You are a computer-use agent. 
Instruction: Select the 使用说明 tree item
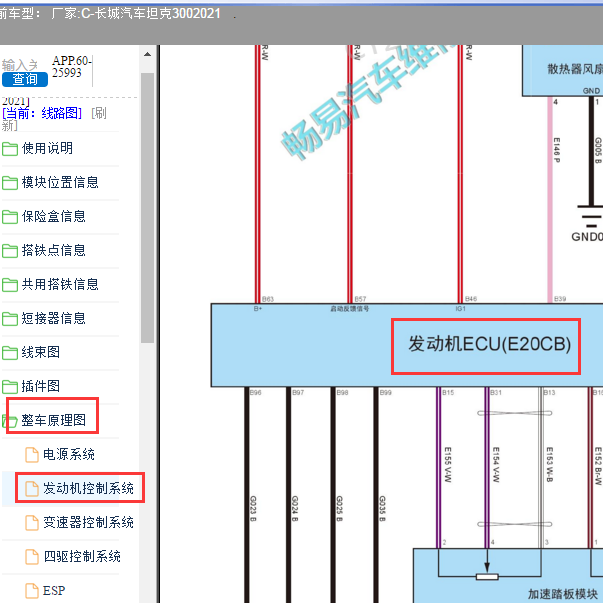point(47,148)
